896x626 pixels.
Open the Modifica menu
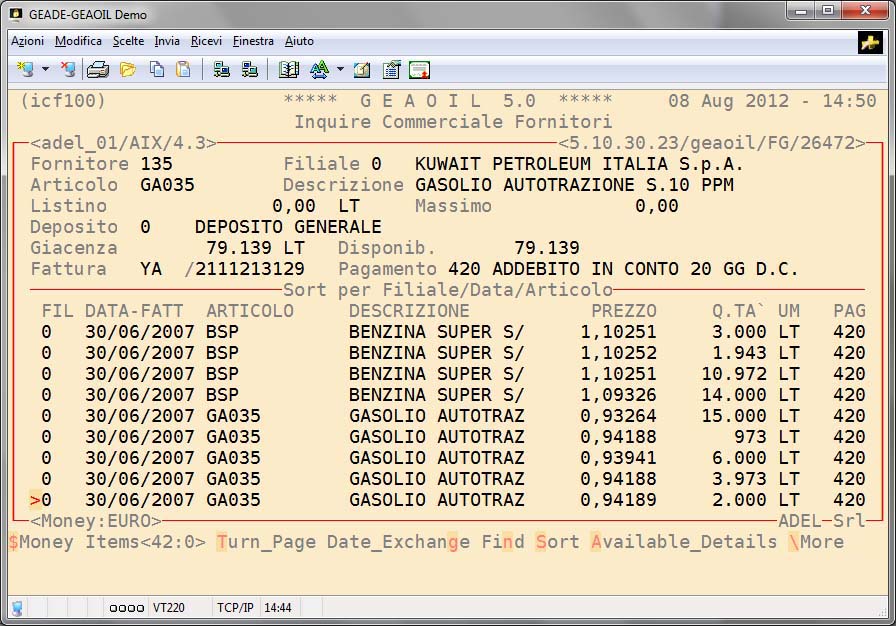click(78, 41)
